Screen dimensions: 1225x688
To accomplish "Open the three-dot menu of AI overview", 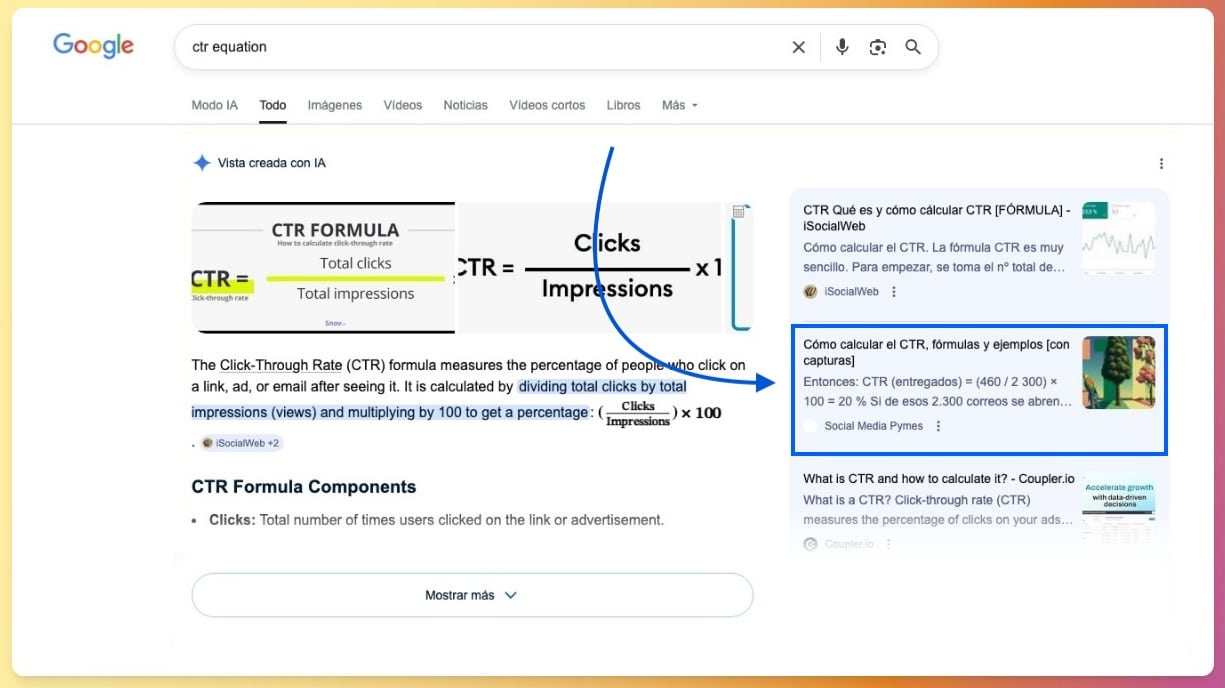I will [1161, 164].
